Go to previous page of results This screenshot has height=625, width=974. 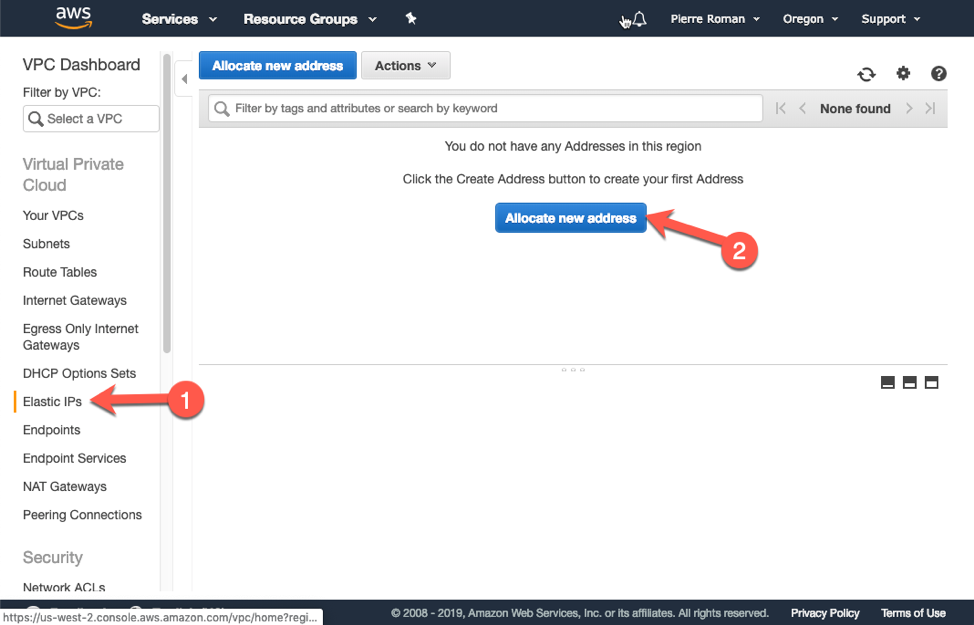tap(802, 108)
